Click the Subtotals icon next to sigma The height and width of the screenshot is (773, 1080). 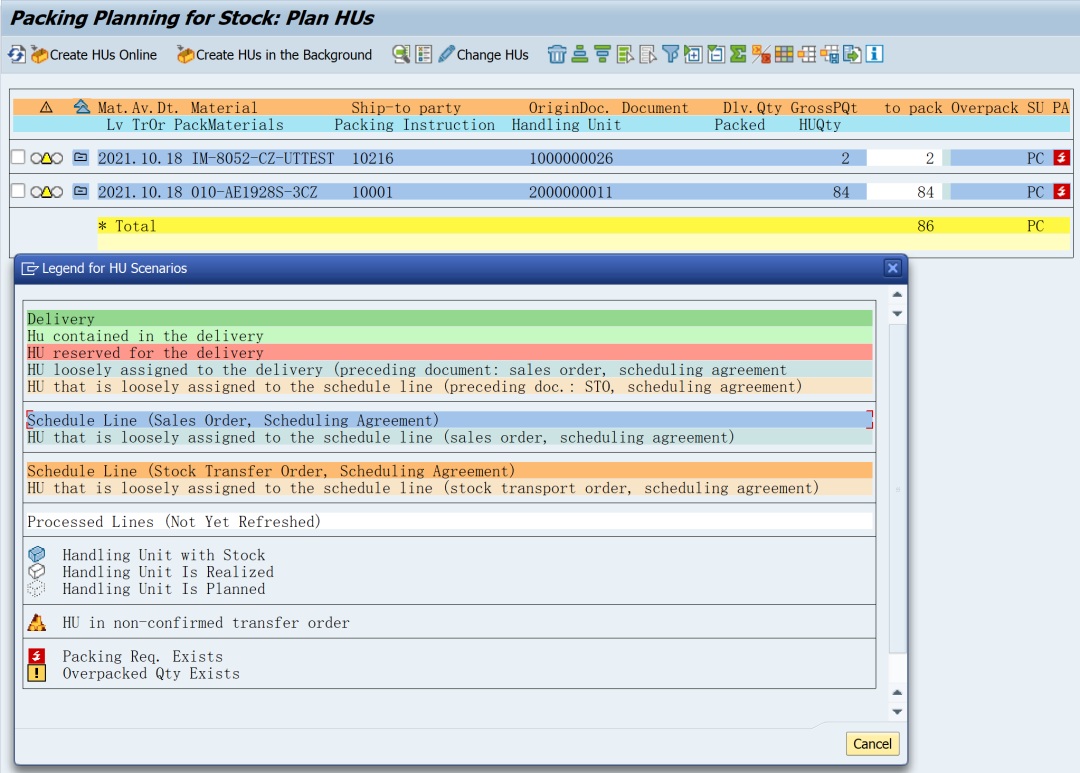761,54
